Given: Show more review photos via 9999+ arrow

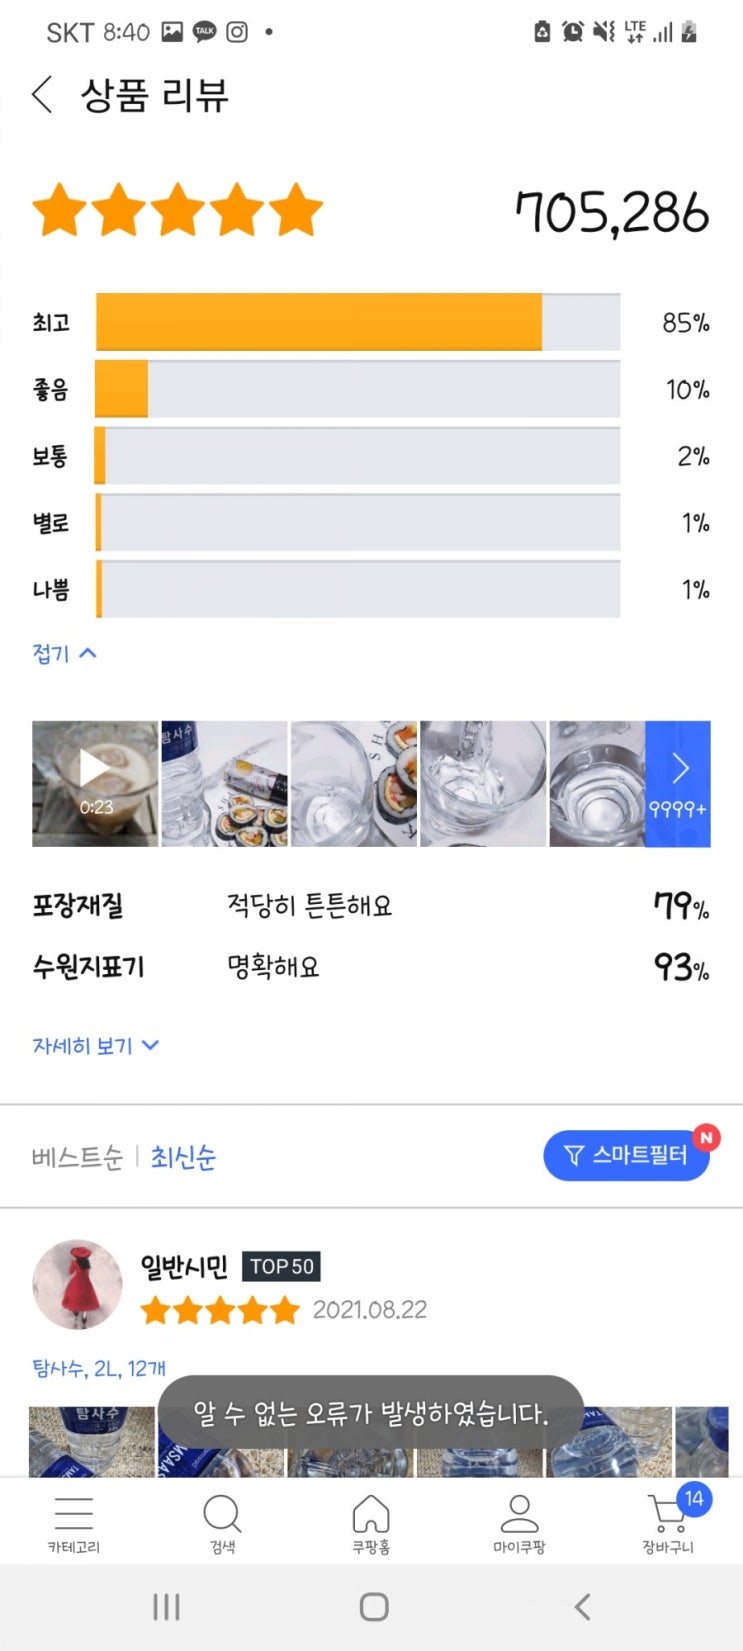Looking at the screenshot, I should point(678,784).
